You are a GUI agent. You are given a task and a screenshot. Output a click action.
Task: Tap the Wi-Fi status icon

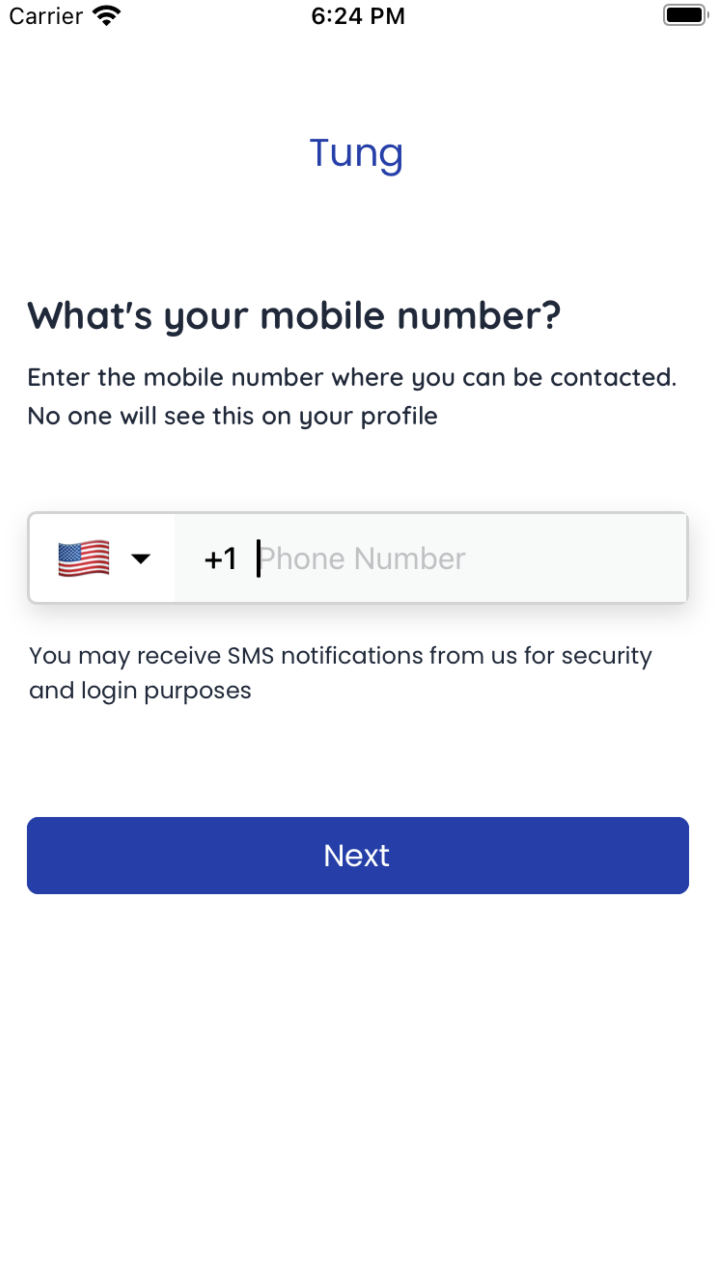[106, 16]
